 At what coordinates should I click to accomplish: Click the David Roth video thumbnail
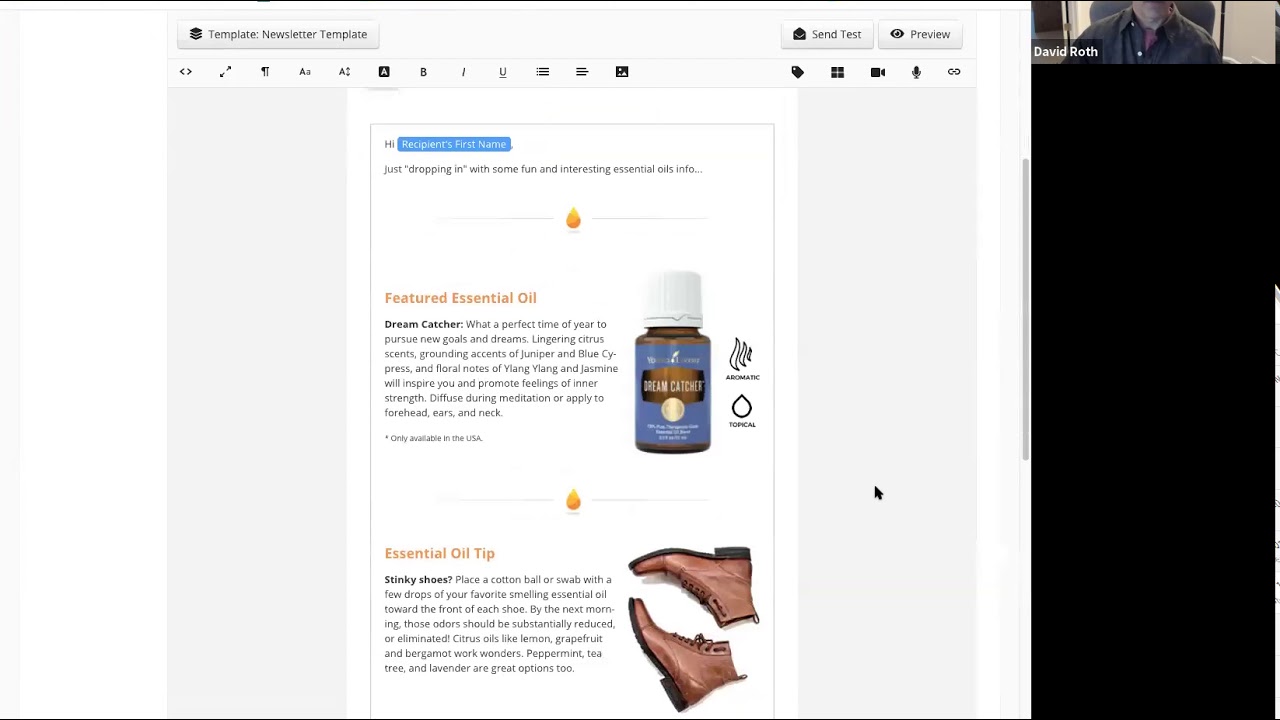(1155, 32)
